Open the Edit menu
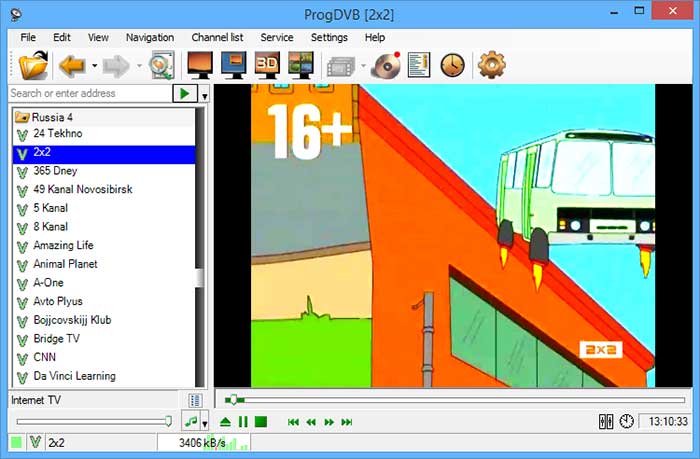700x459 pixels. coord(62,38)
